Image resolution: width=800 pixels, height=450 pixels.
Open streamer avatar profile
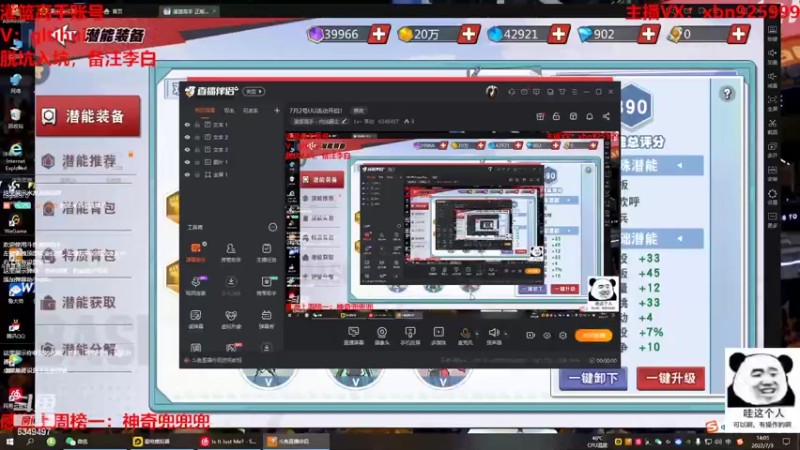pyautogui.click(x=491, y=92)
